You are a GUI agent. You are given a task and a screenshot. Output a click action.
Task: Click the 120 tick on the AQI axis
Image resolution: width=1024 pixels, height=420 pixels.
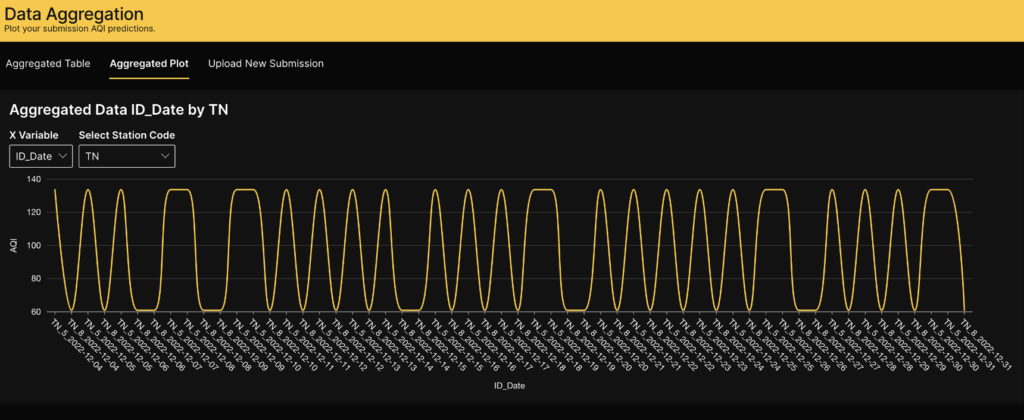coord(34,212)
